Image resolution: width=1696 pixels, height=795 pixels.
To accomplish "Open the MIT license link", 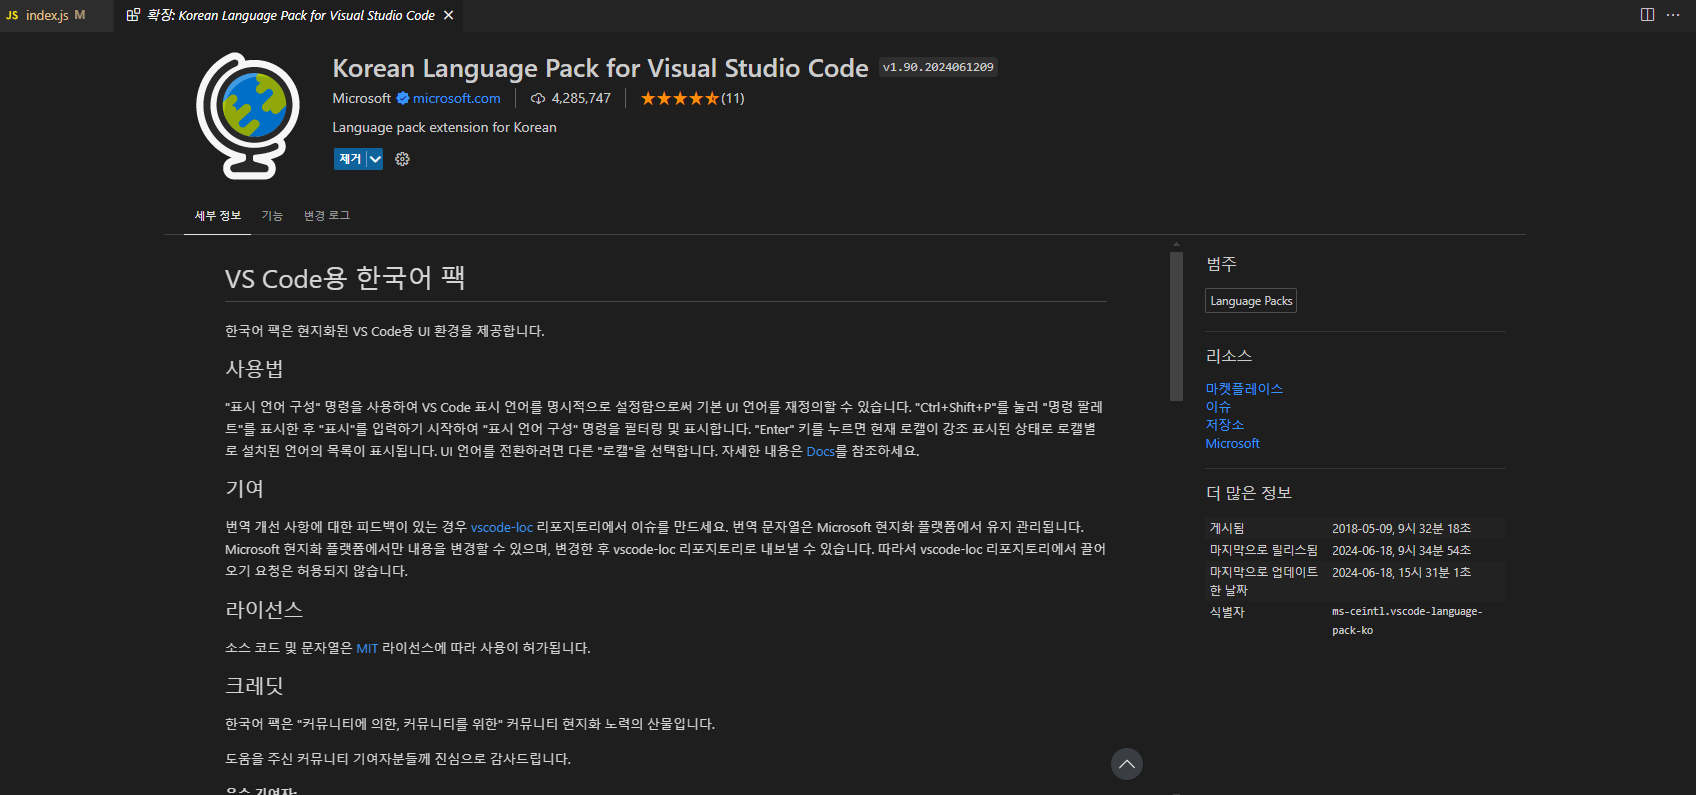I will point(367,648).
